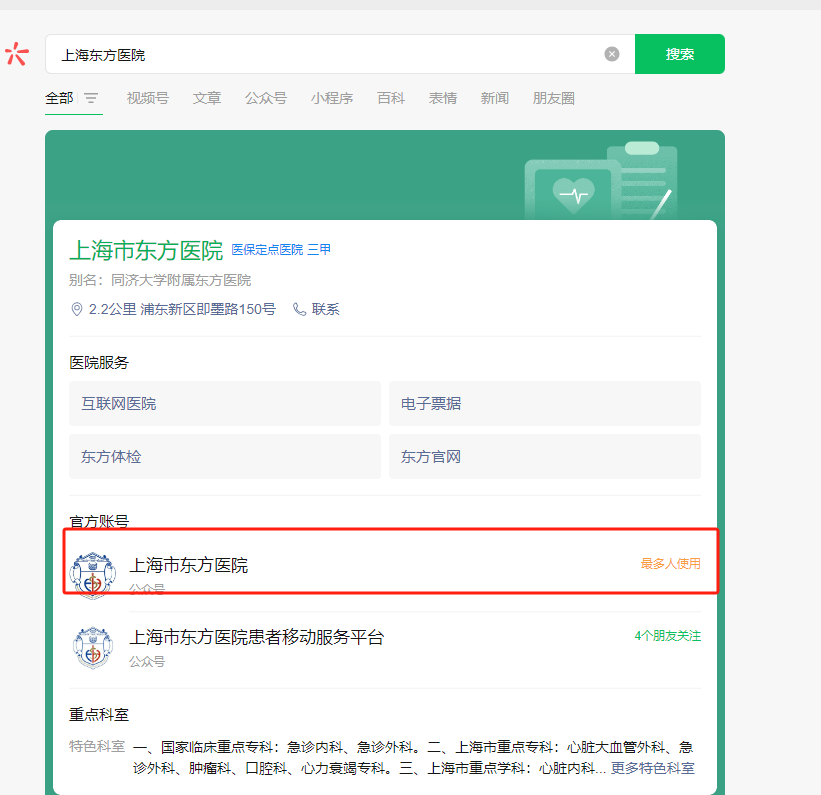This screenshot has height=795, width=821.
Task: Open the 上海市东方医院 hospital title
Action: coord(146,250)
